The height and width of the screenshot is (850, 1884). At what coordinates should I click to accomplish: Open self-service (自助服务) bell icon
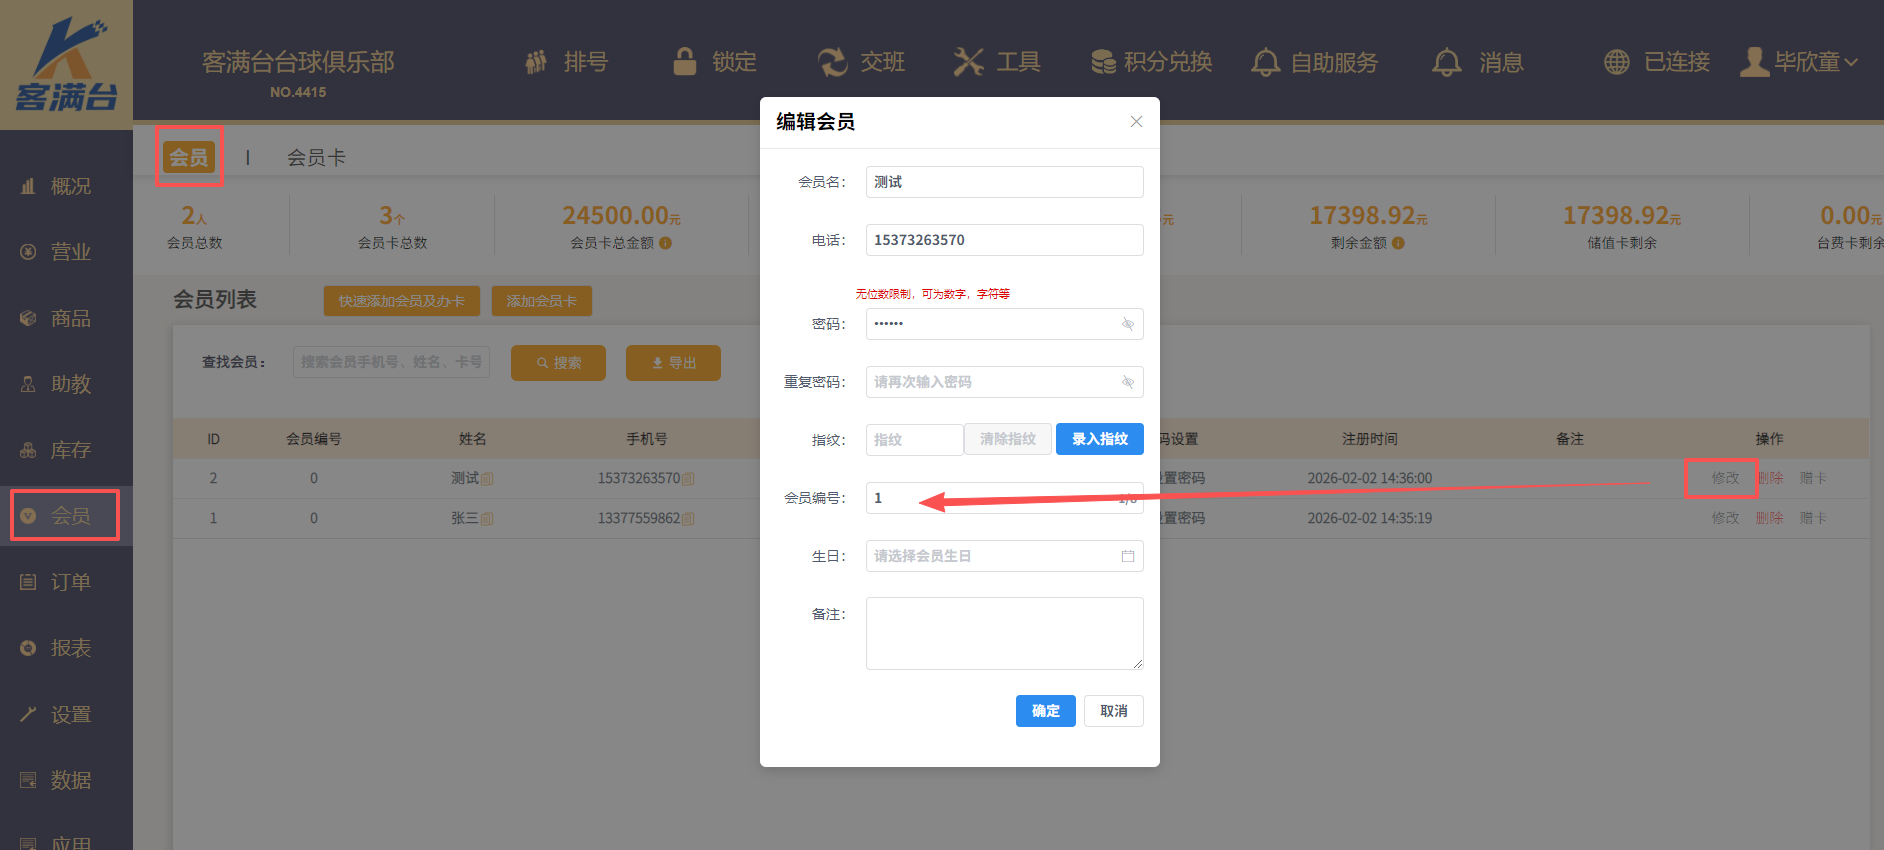(1266, 62)
